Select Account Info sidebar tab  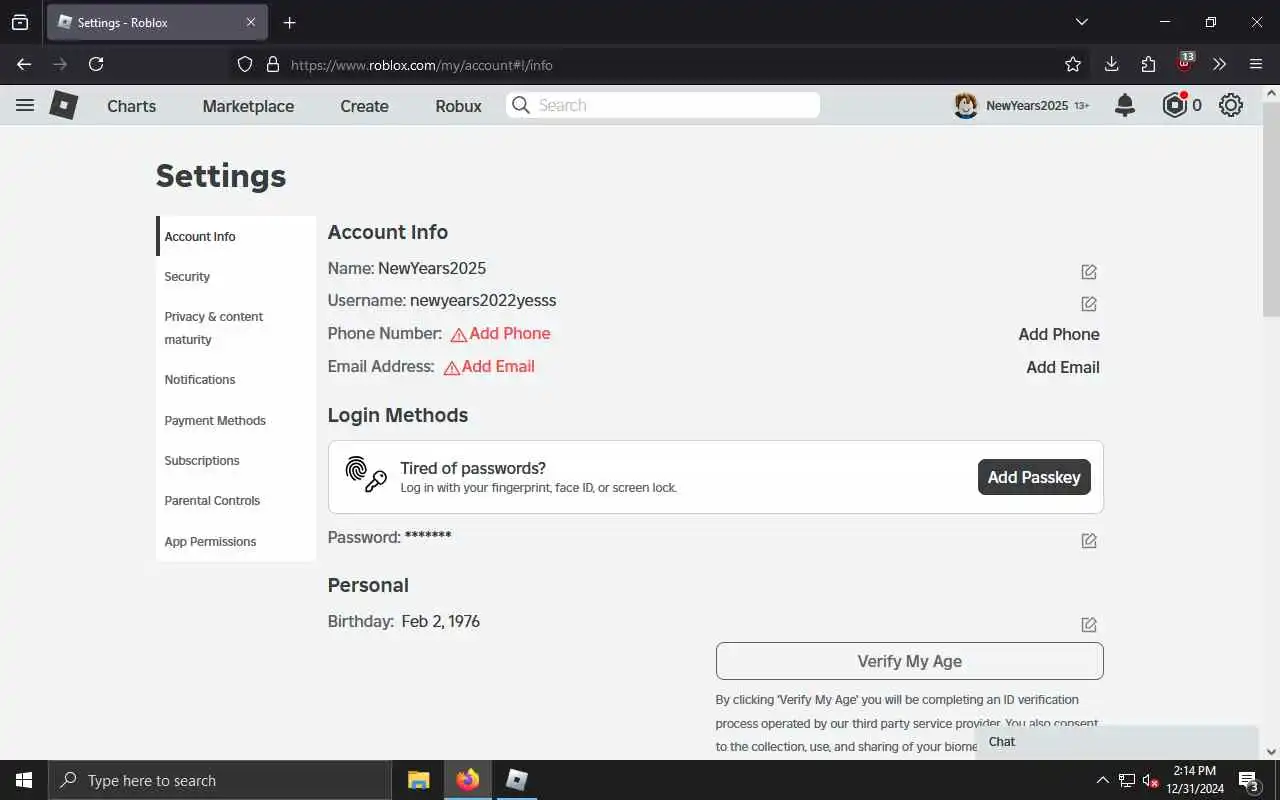pyautogui.click(x=236, y=236)
